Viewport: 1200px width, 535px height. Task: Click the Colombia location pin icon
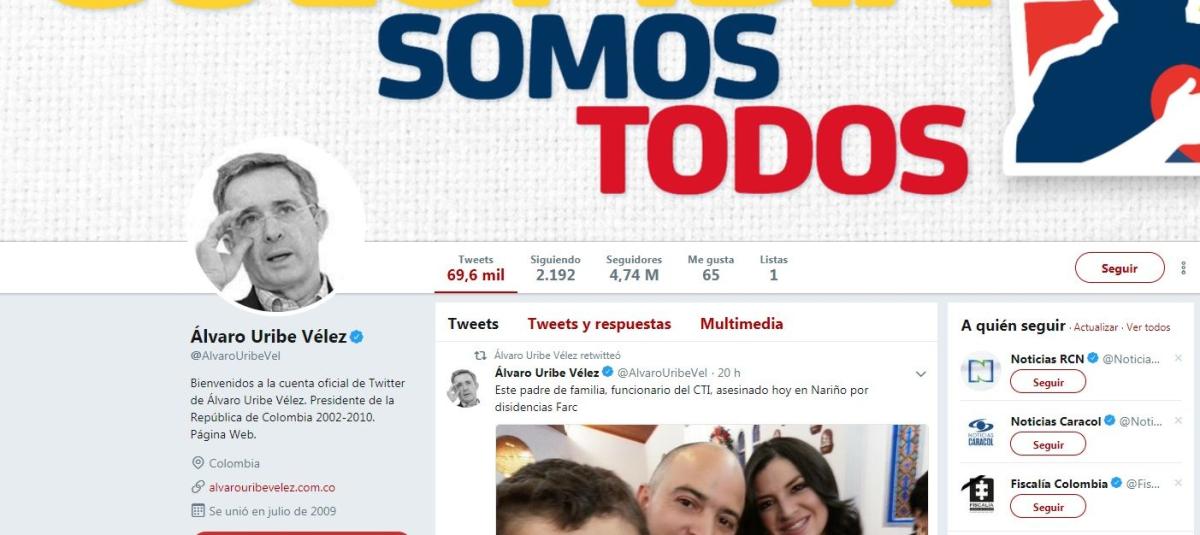click(198, 463)
